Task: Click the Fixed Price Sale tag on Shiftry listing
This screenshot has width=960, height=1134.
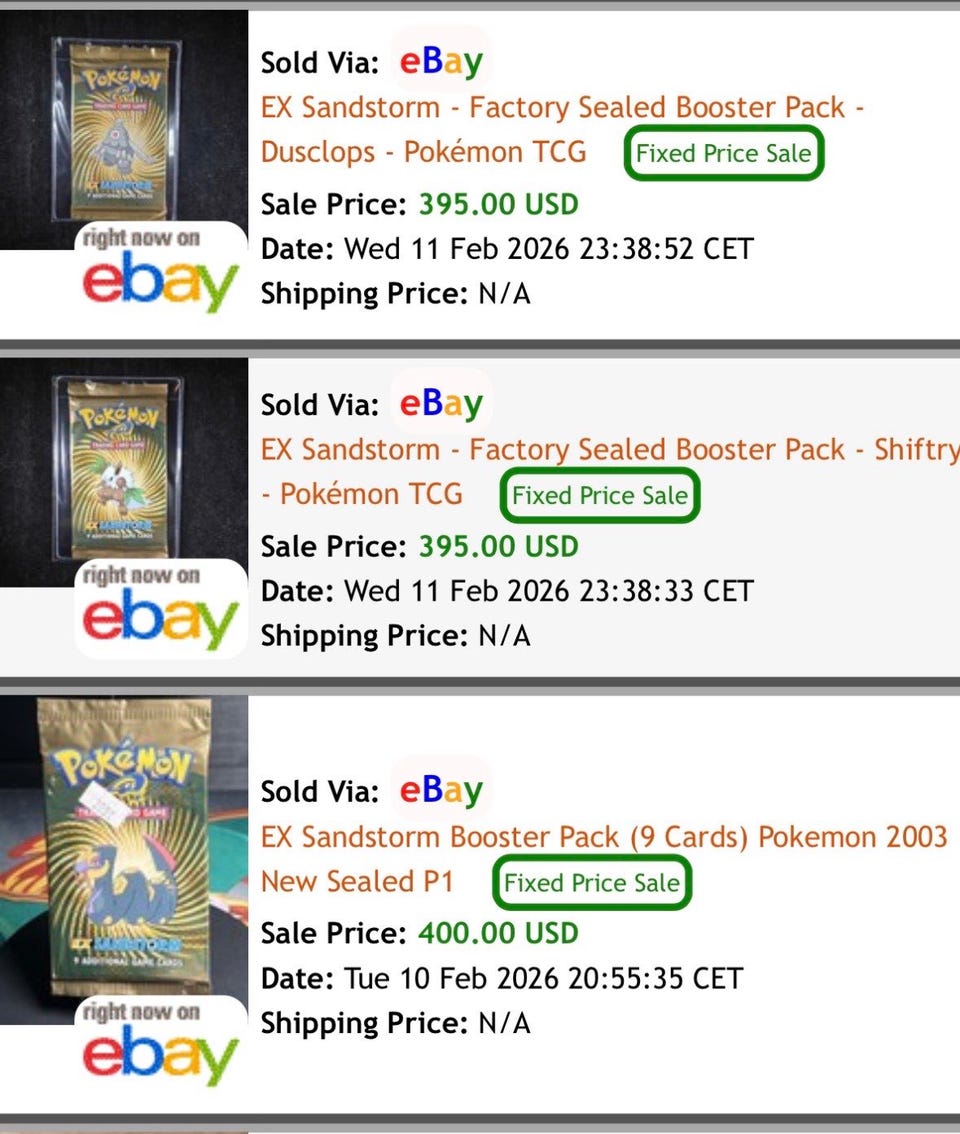Action: 600,495
